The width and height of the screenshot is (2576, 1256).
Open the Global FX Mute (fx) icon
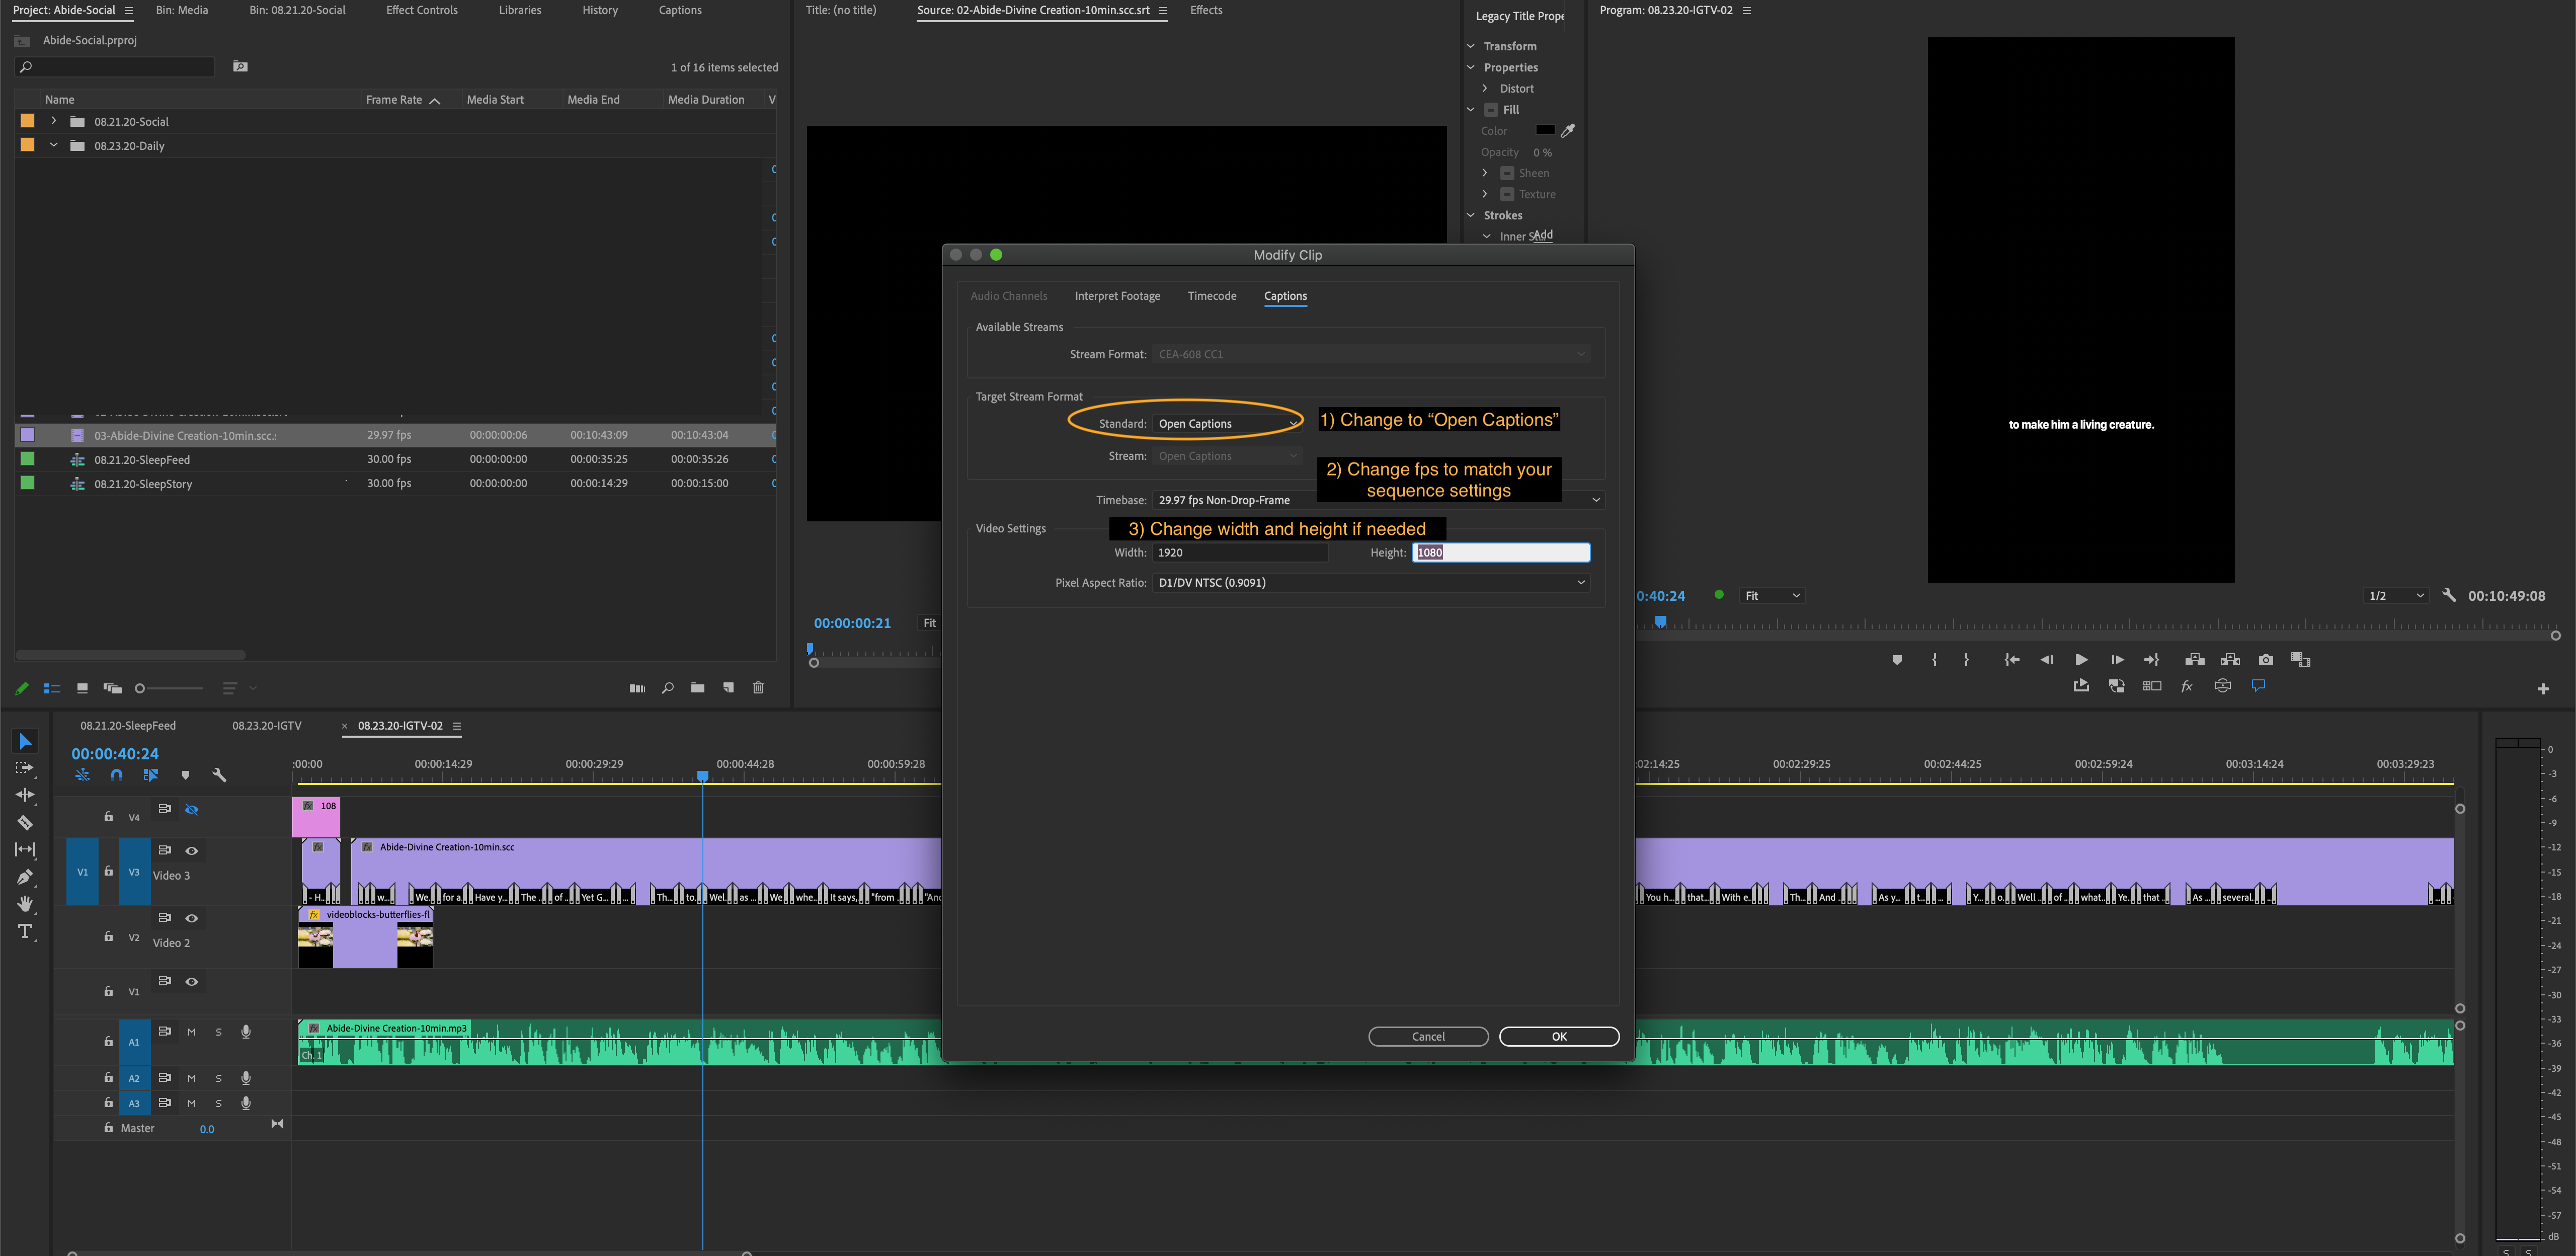[2188, 686]
